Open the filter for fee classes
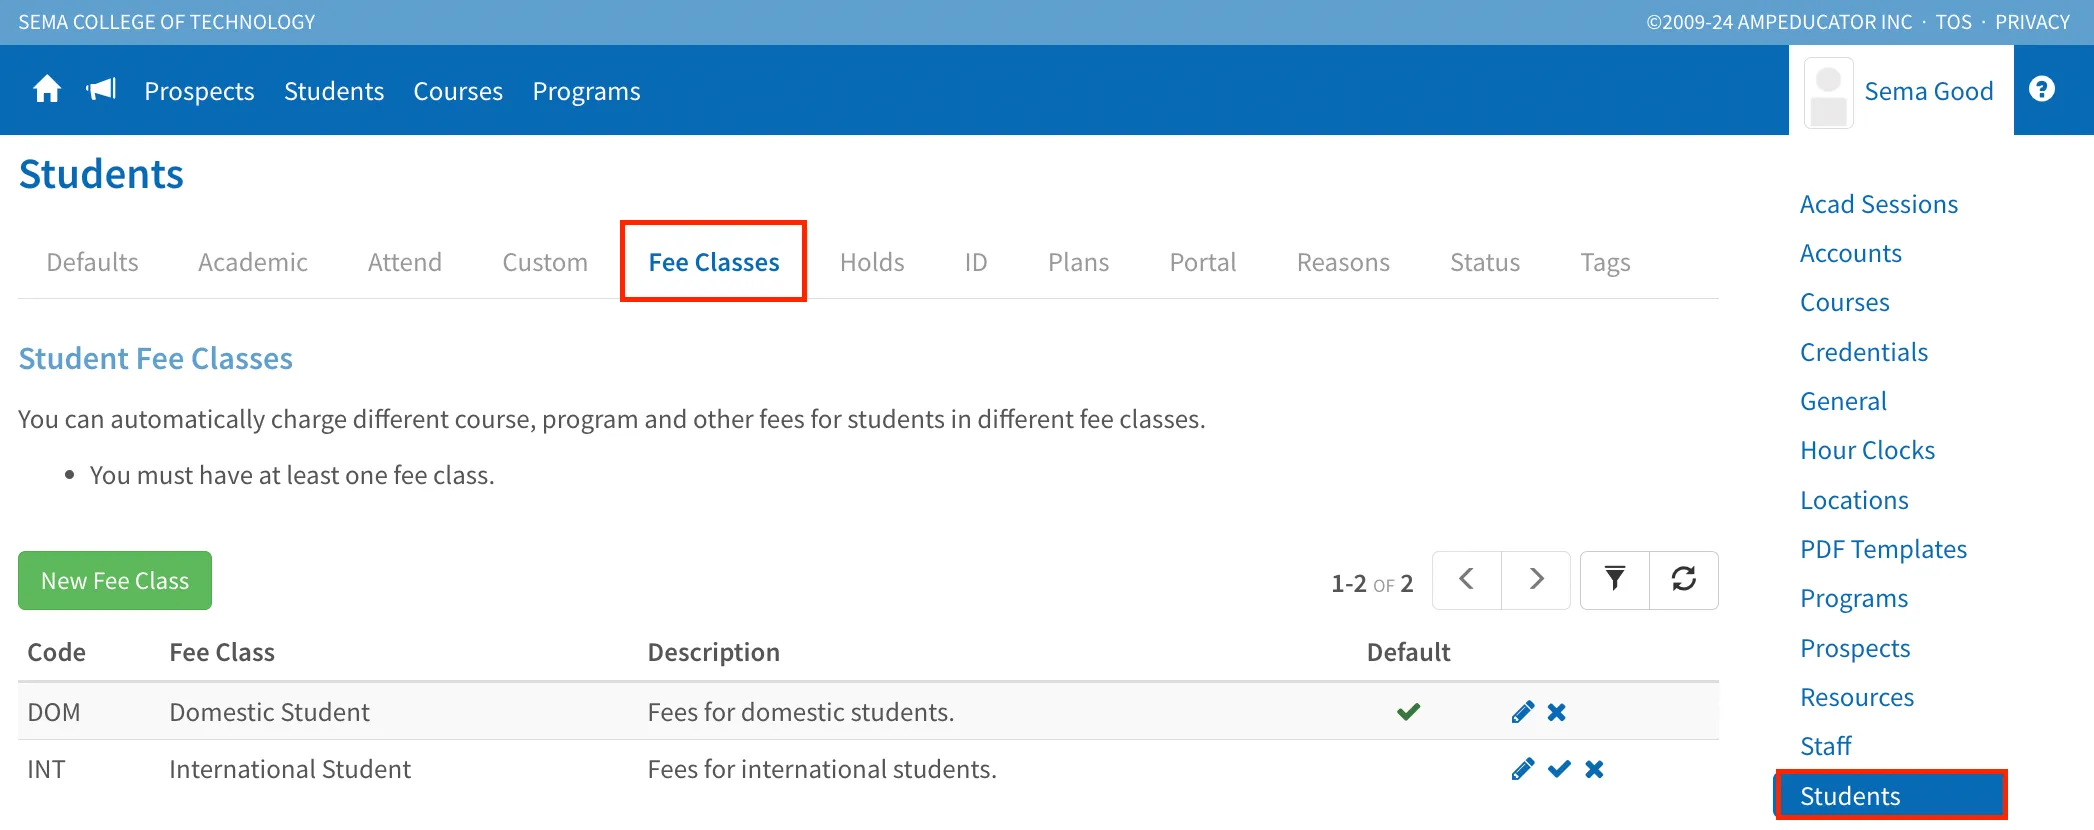Image resolution: width=2094 pixels, height=830 pixels. [x=1614, y=580]
